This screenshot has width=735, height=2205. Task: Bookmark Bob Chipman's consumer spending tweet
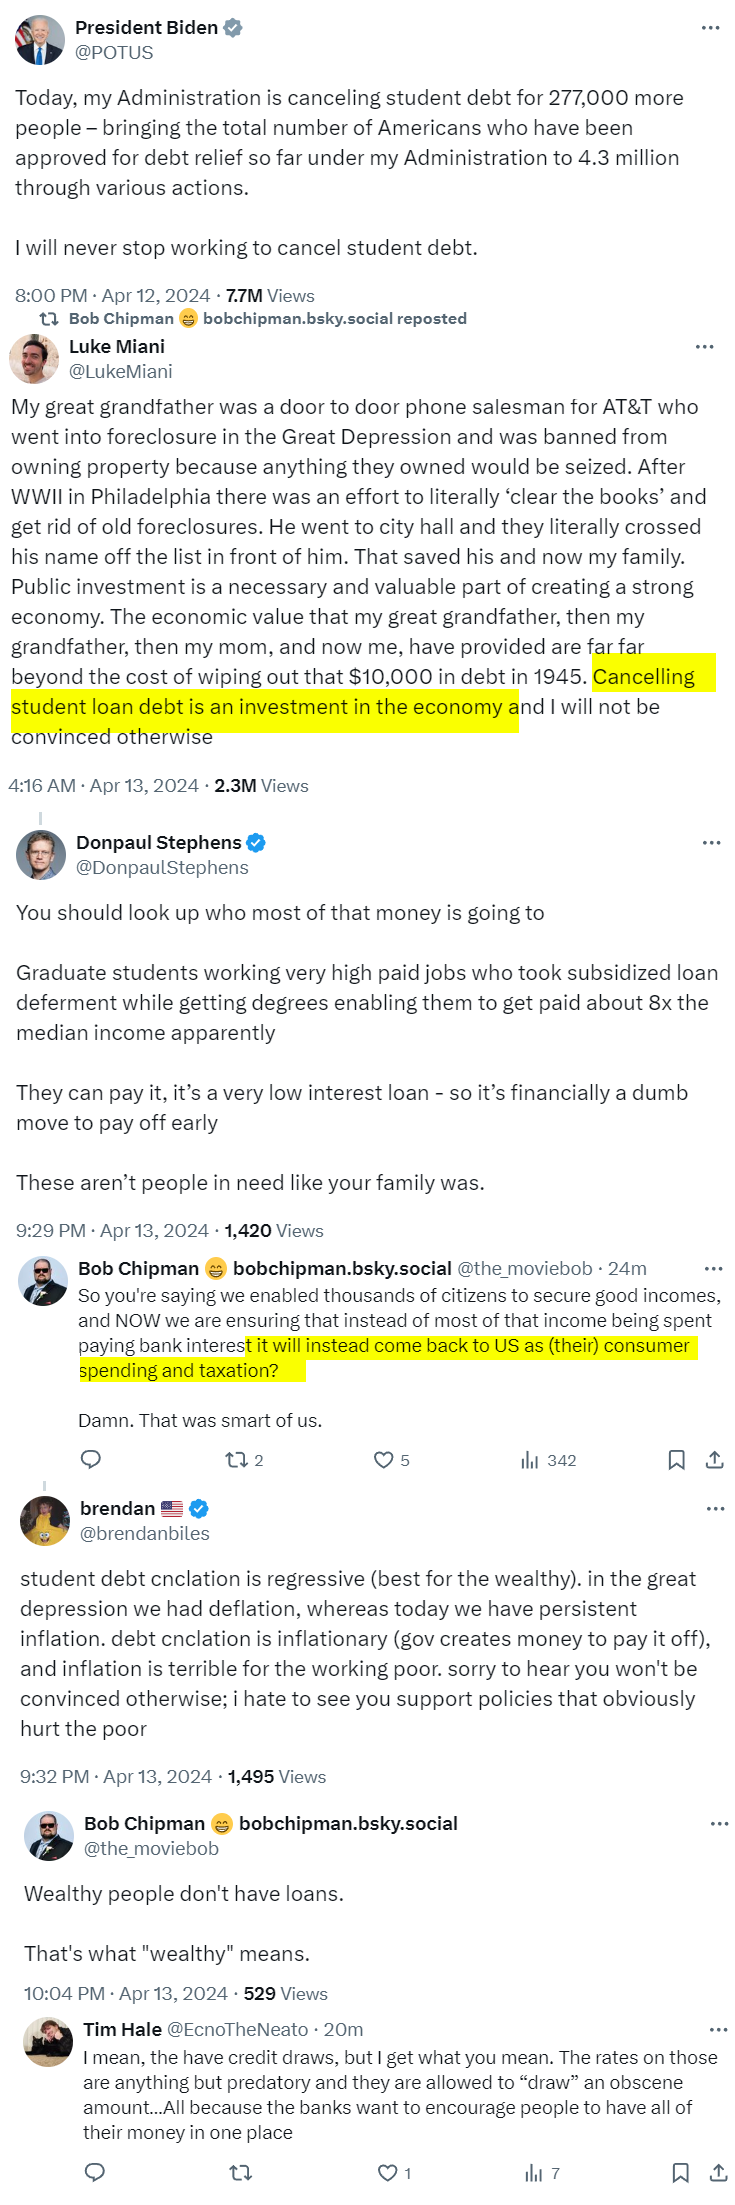[677, 1460]
